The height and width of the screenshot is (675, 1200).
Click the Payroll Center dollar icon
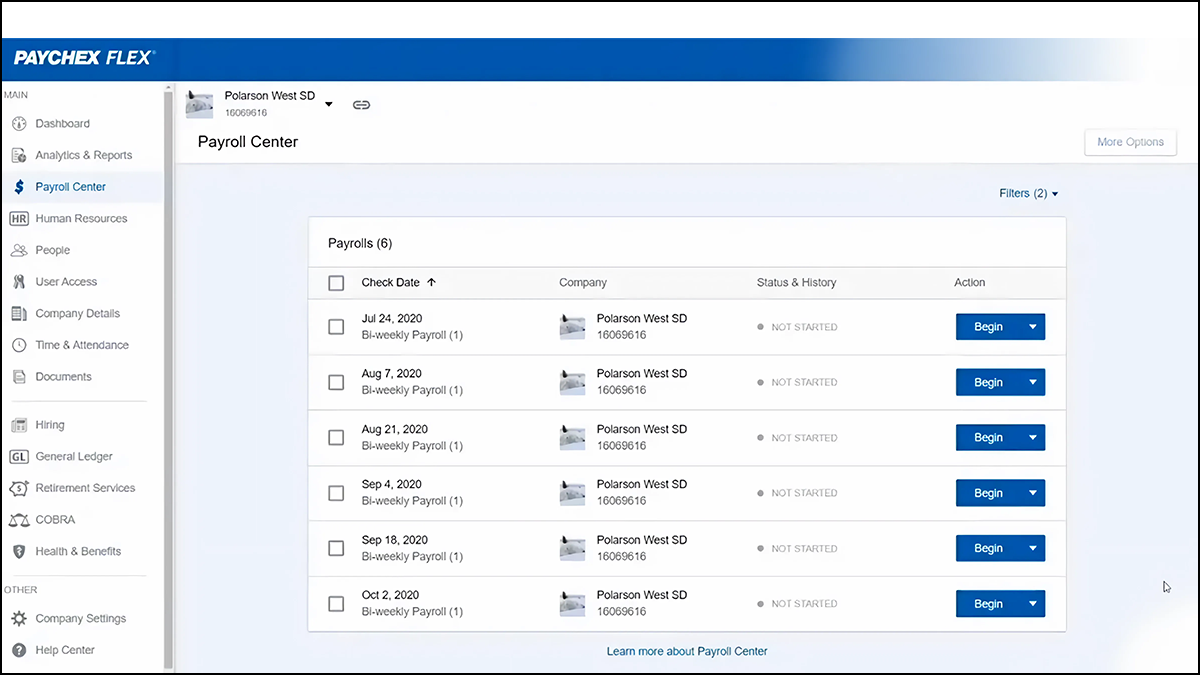[18, 187]
